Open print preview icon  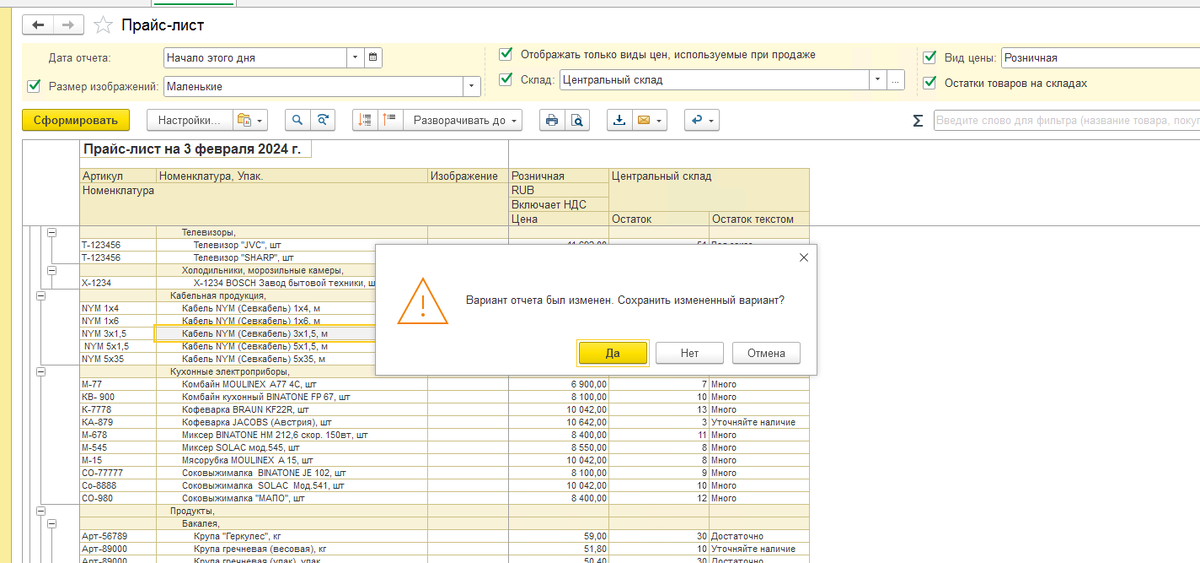pyautogui.click(x=576, y=120)
